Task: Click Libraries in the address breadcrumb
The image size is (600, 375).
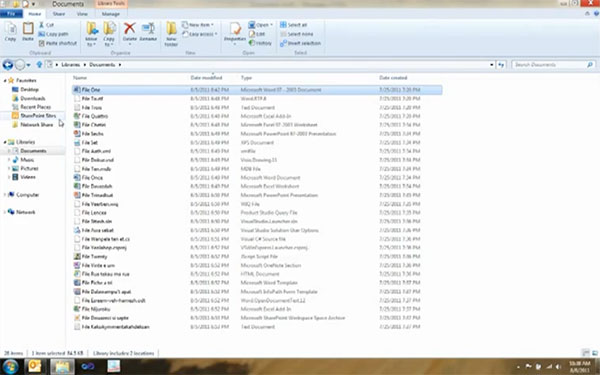Action: pyautogui.click(x=71, y=65)
